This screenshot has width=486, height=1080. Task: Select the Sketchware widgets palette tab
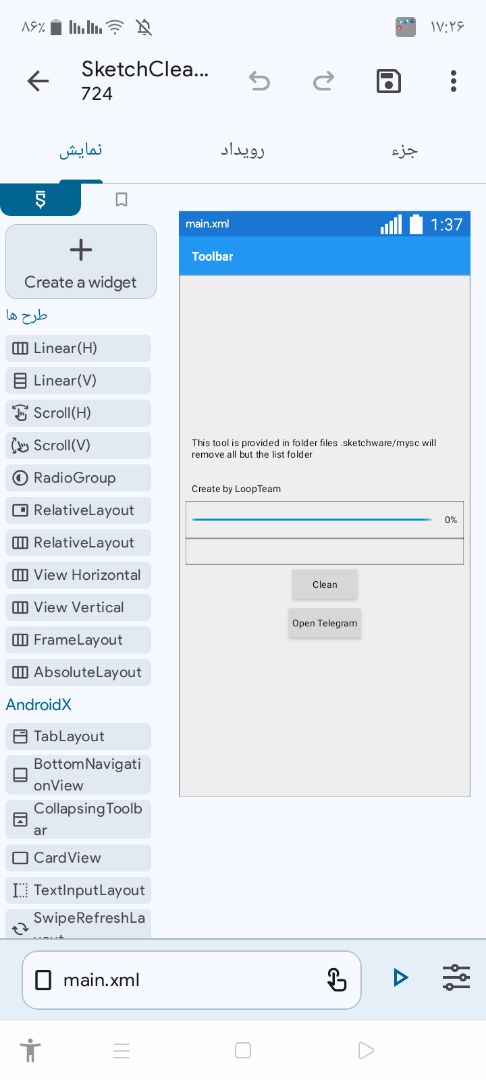(x=41, y=200)
